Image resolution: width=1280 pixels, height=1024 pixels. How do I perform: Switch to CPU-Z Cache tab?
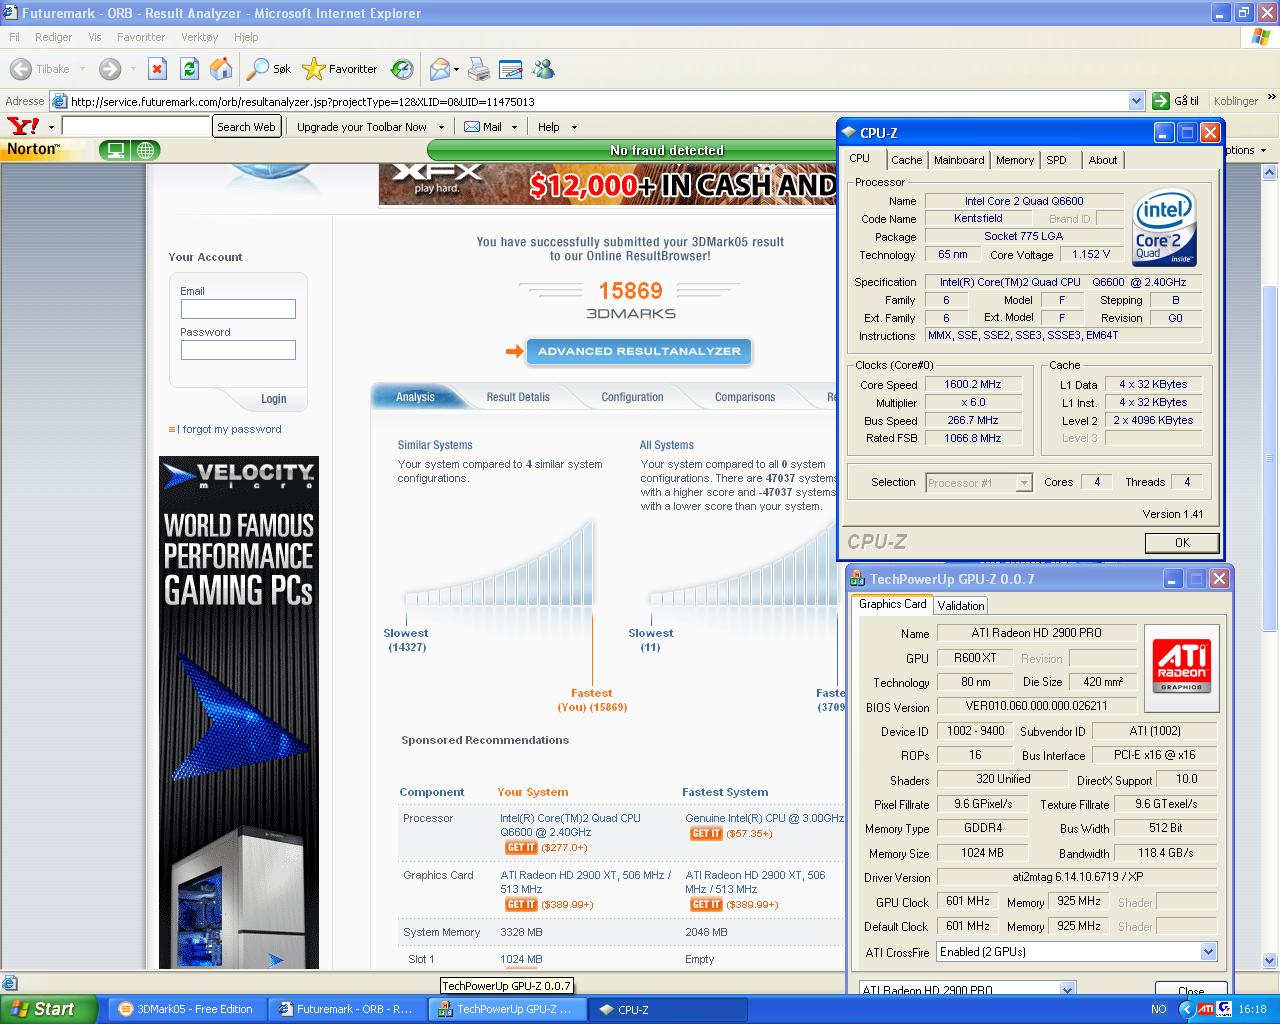(906, 160)
